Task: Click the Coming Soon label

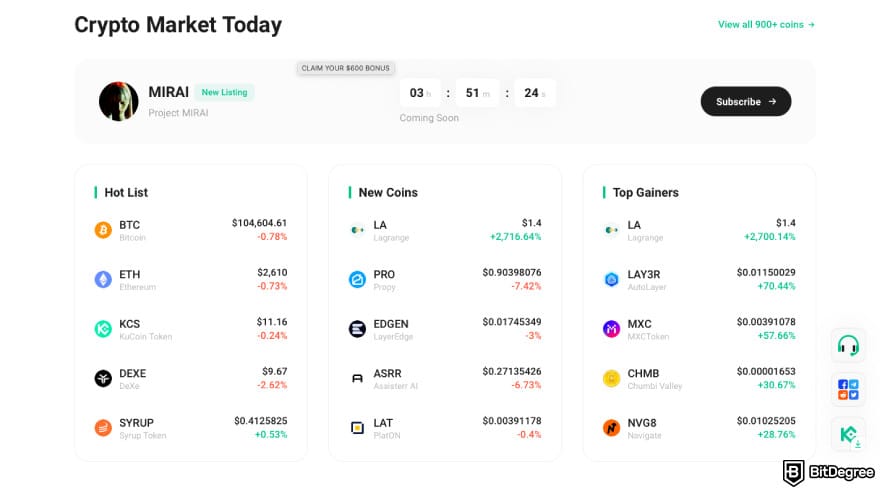Action: pyautogui.click(x=429, y=118)
